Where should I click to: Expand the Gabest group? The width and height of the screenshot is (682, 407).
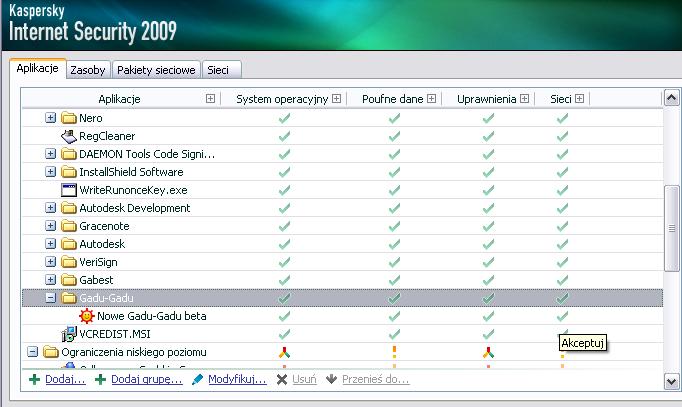click(50, 280)
